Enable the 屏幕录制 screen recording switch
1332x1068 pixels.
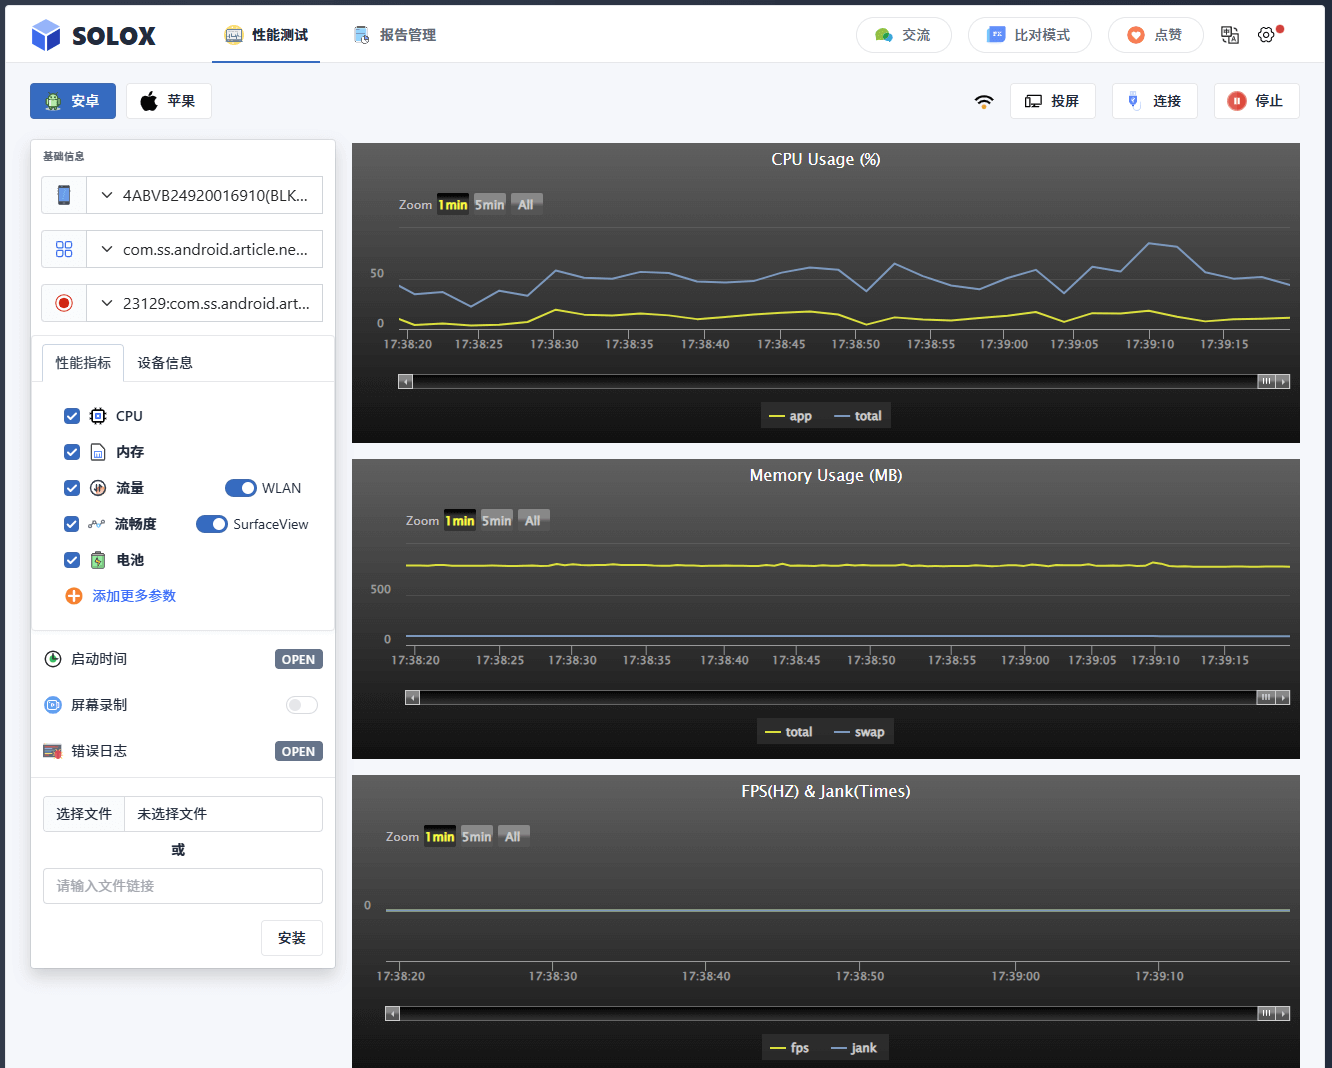coord(302,705)
